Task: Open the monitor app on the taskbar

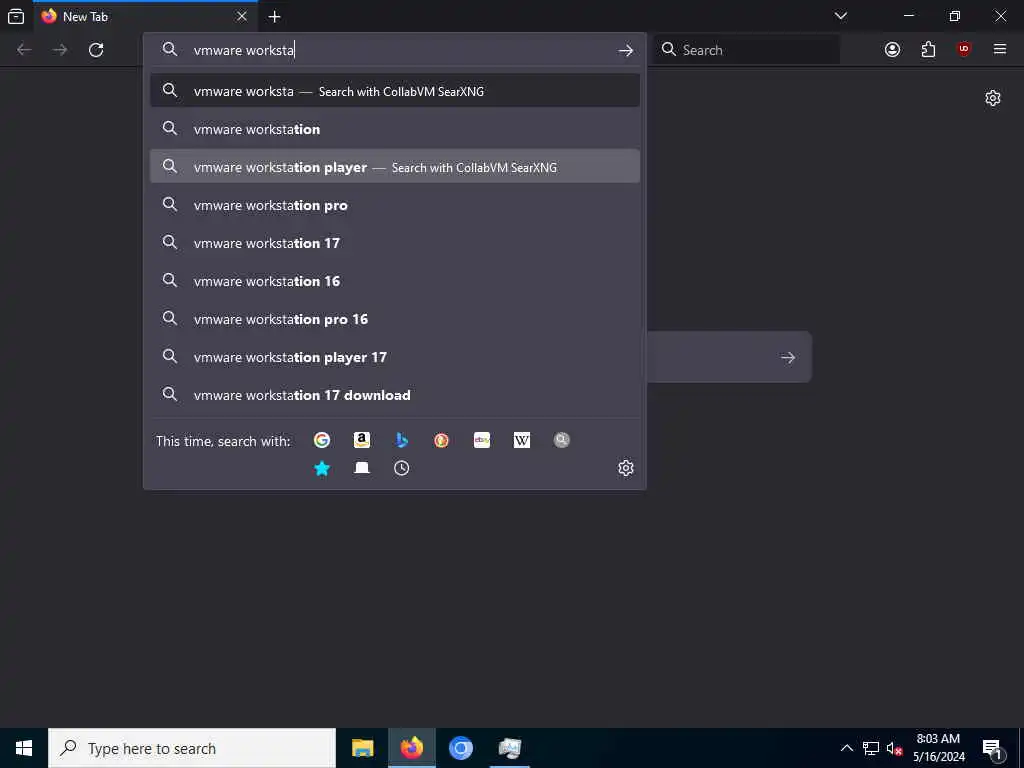Action: point(509,748)
